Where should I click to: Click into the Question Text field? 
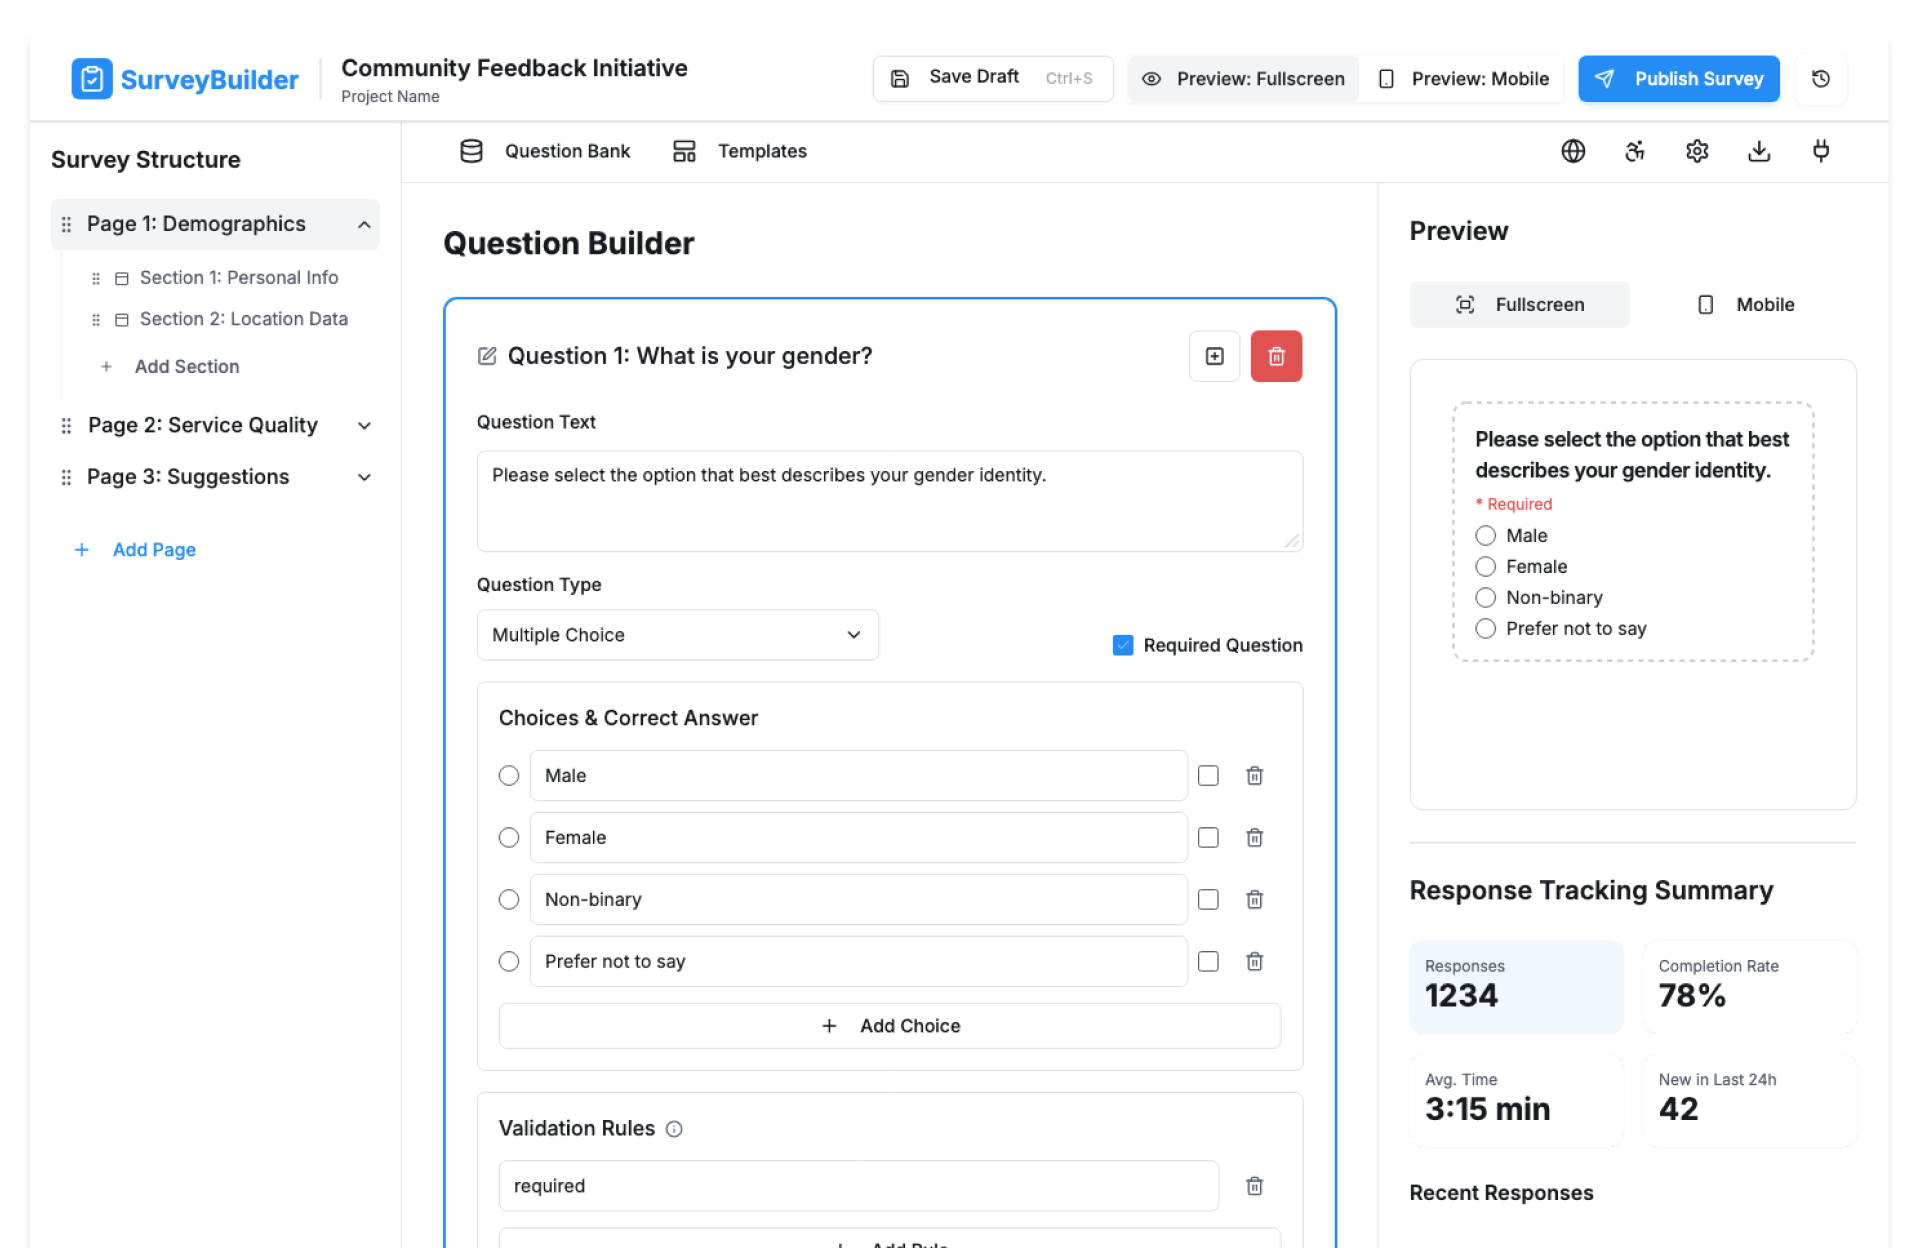pyautogui.click(x=889, y=501)
